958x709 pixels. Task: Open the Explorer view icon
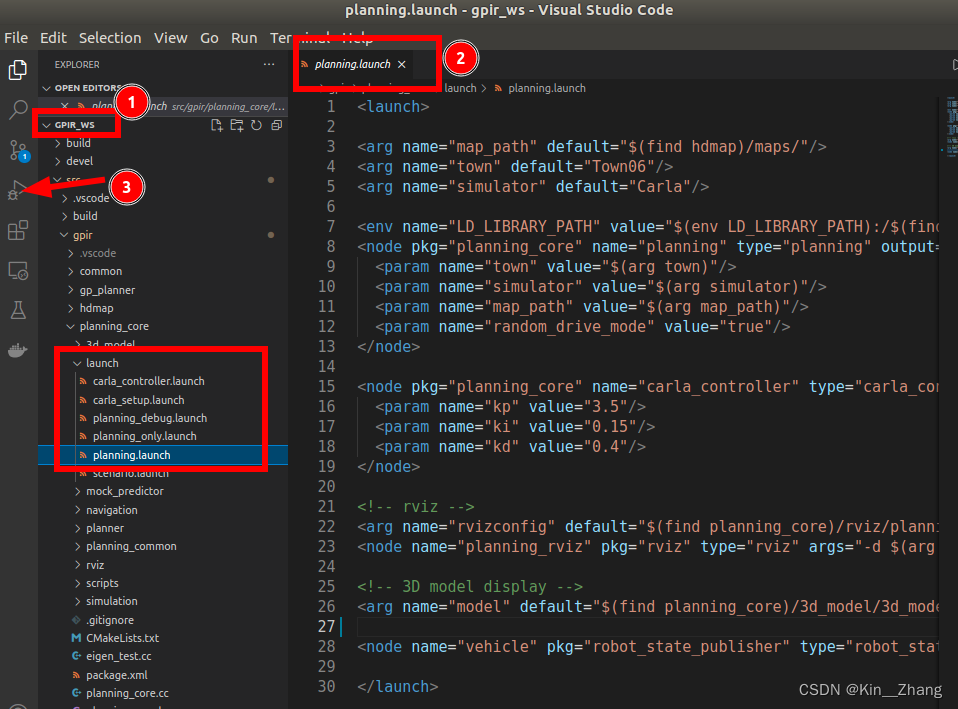click(x=18, y=69)
